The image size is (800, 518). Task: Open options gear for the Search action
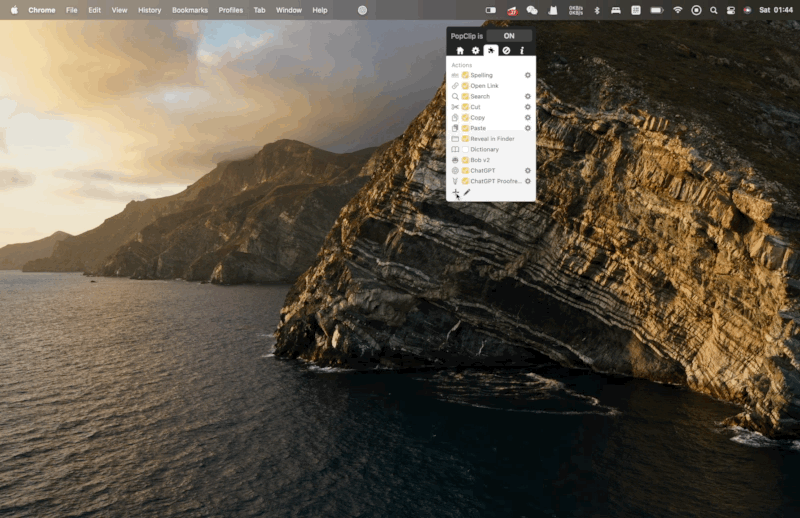[528, 96]
